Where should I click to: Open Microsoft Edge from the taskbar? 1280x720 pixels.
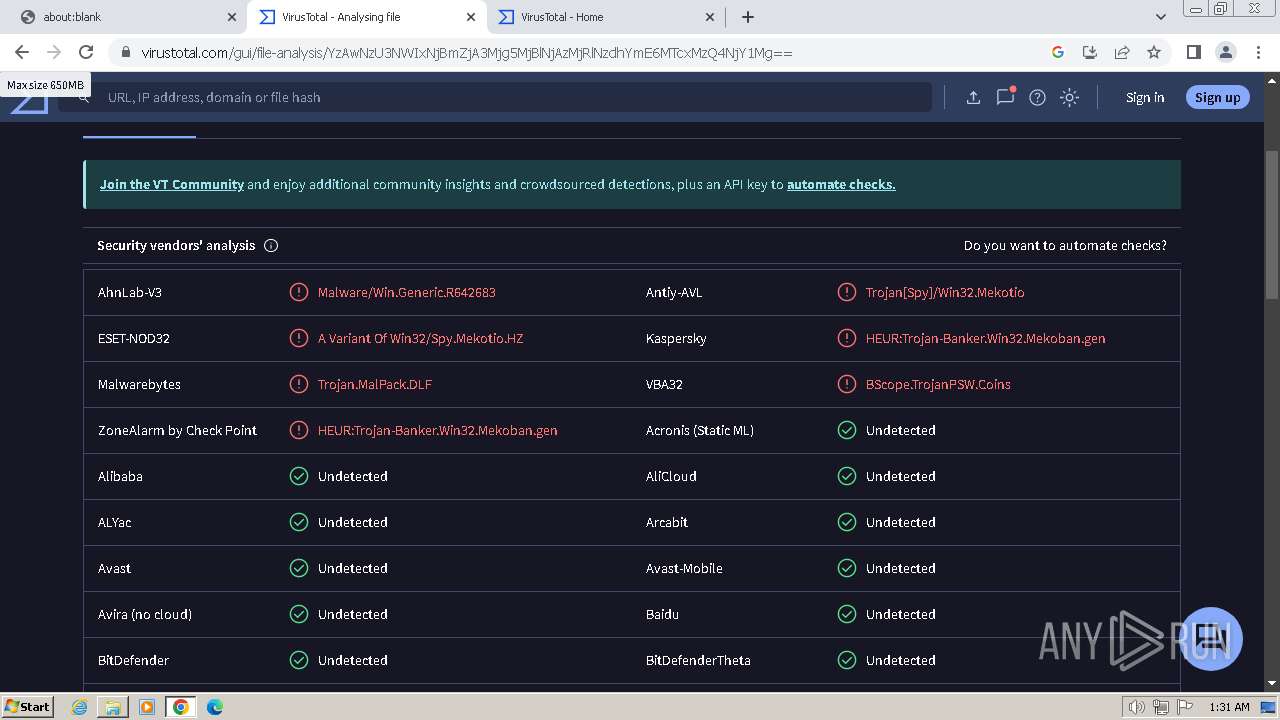214,707
